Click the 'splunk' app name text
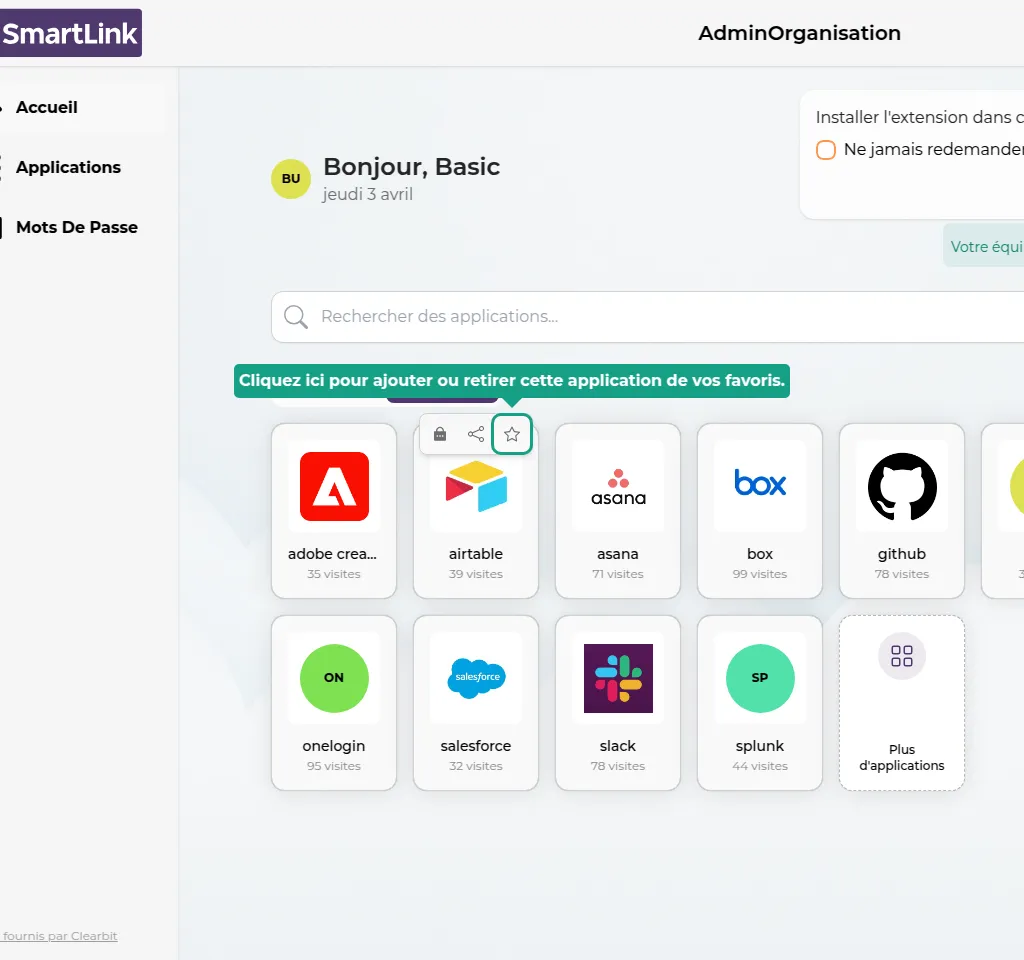Image resolution: width=1024 pixels, height=960 pixels. [x=760, y=746]
